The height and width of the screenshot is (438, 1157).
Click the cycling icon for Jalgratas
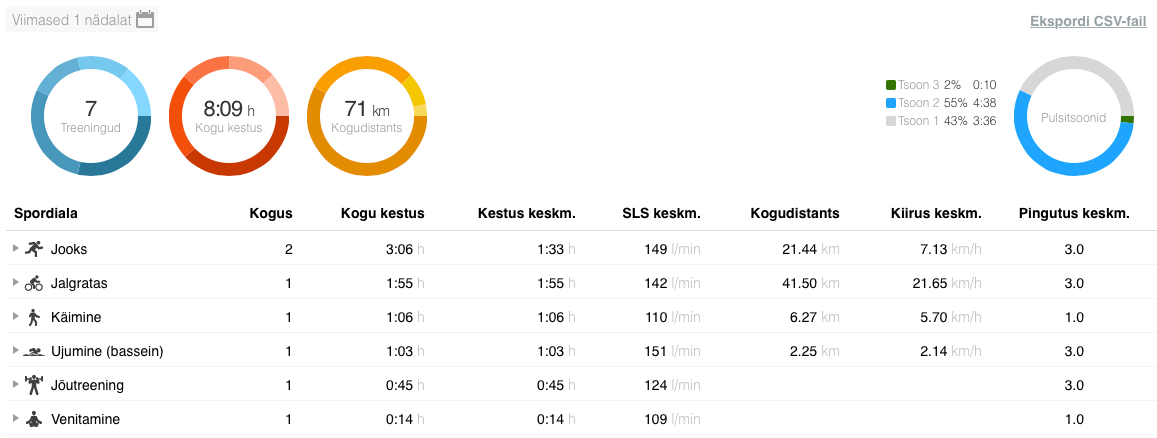(x=35, y=283)
